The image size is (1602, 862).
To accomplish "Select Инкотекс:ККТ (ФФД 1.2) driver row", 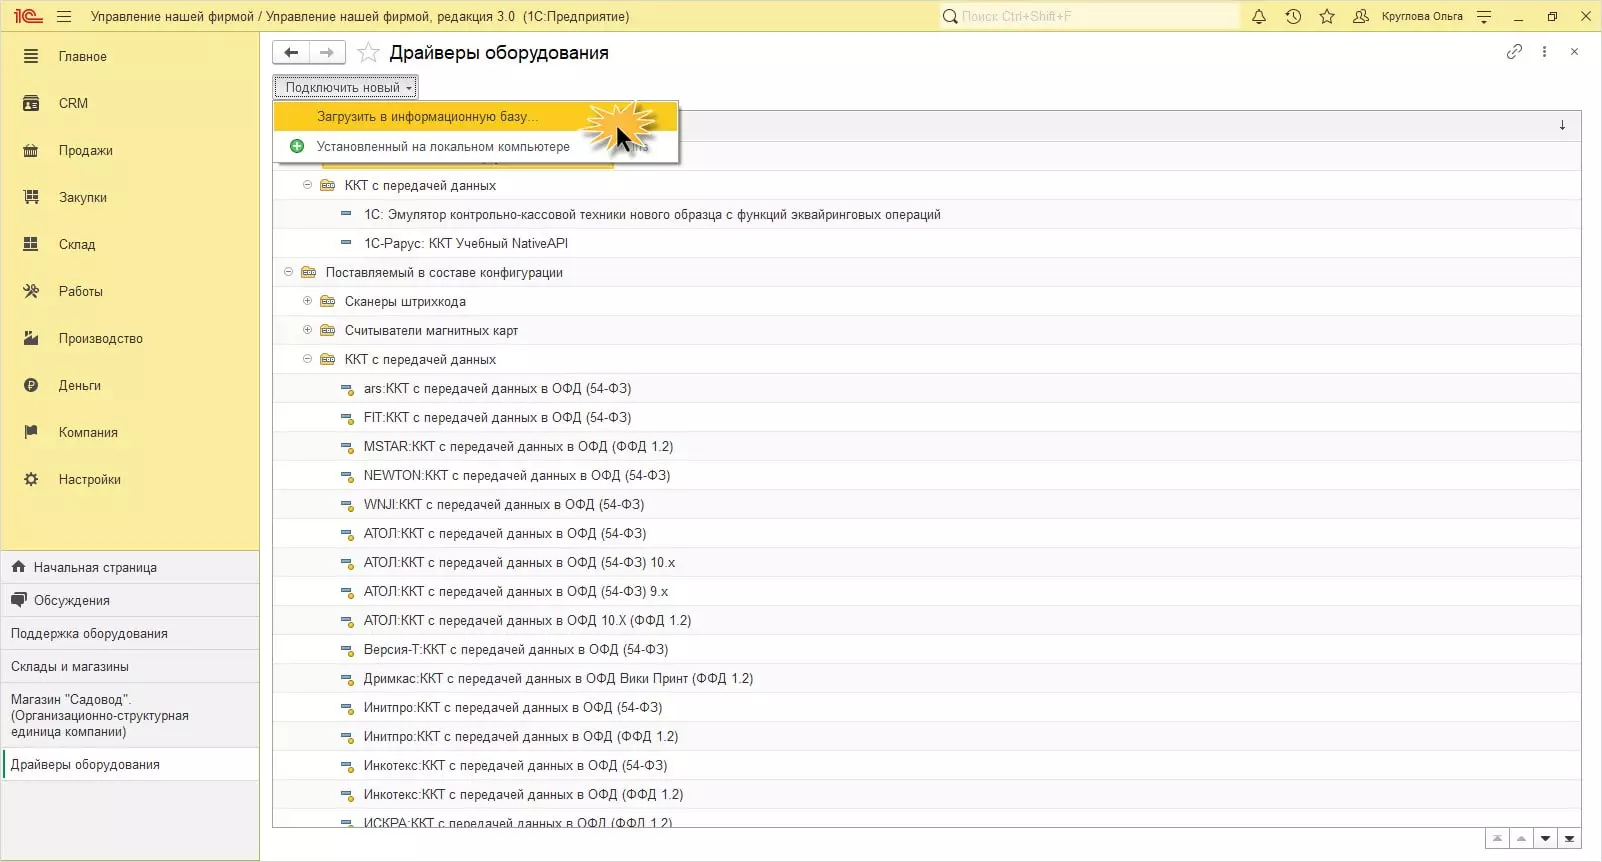I will [927, 794].
